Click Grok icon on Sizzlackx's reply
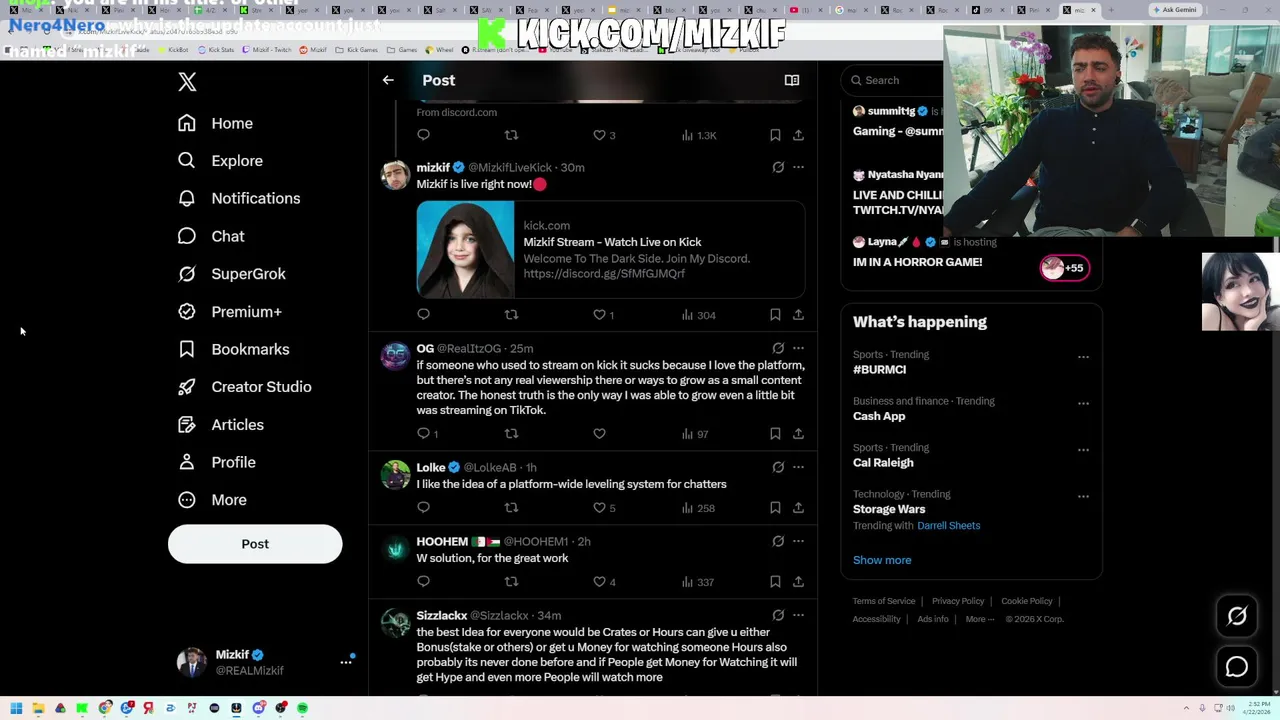1280x720 pixels. pyautogui.click(x=778, y=615)
